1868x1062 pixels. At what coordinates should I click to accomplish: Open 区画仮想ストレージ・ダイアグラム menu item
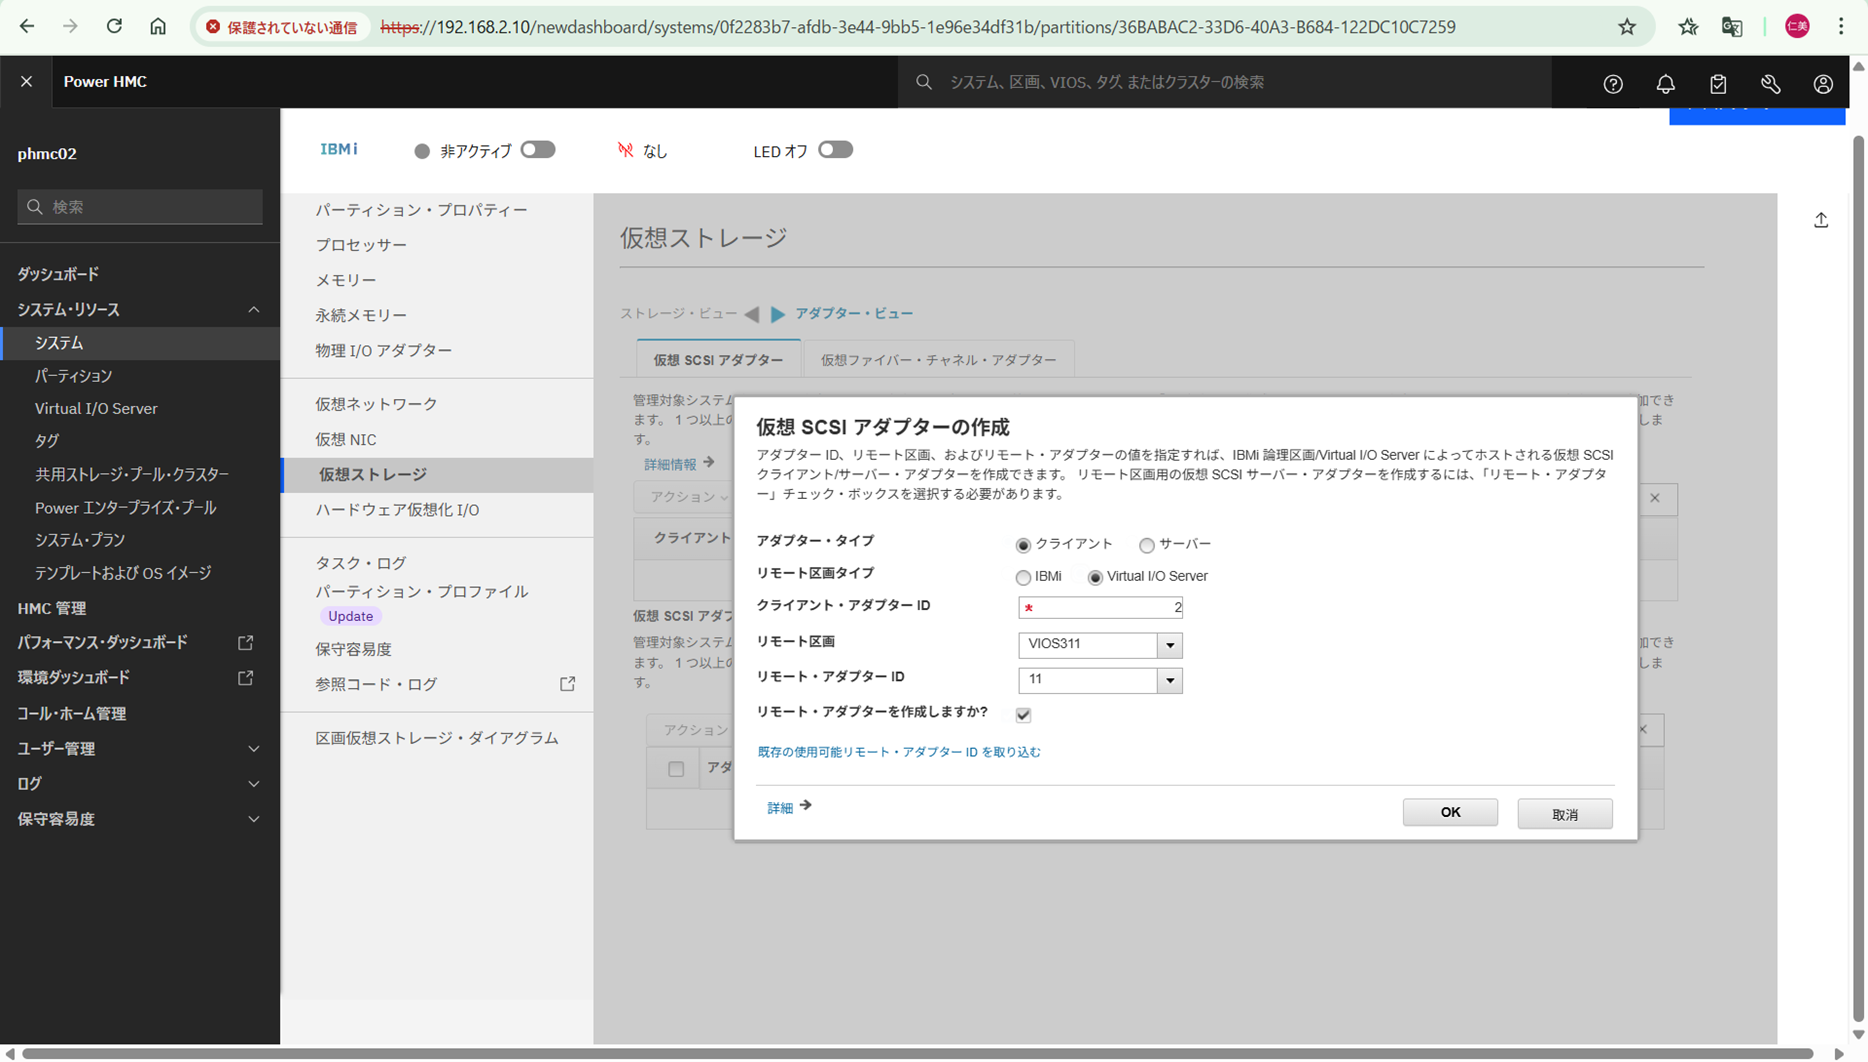tap(437, 738)
